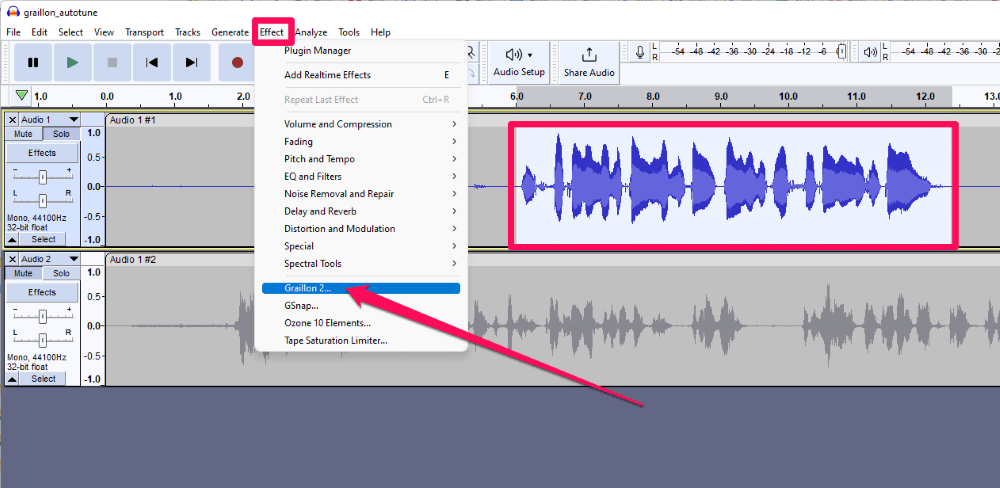Adjust the Audio 1 gain slider
The height and width of the screenshot is (488, 1000).
tap(43, 176)
